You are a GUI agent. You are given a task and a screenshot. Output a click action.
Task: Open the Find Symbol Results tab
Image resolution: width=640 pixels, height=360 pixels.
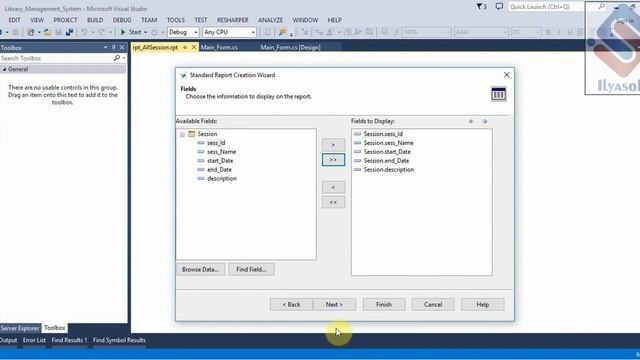point(119,340)
